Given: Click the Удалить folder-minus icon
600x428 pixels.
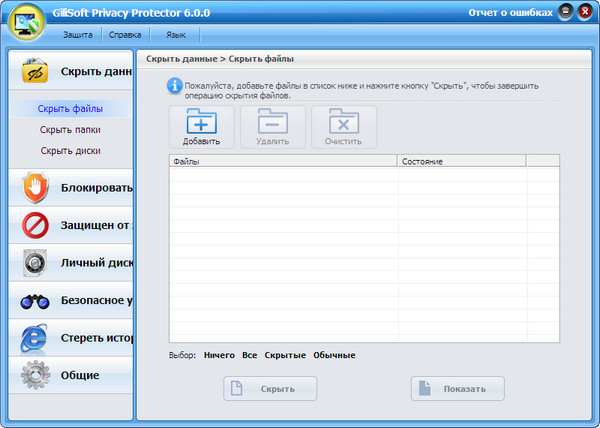Looking at the screenshot, I should [x=272, y=122].
